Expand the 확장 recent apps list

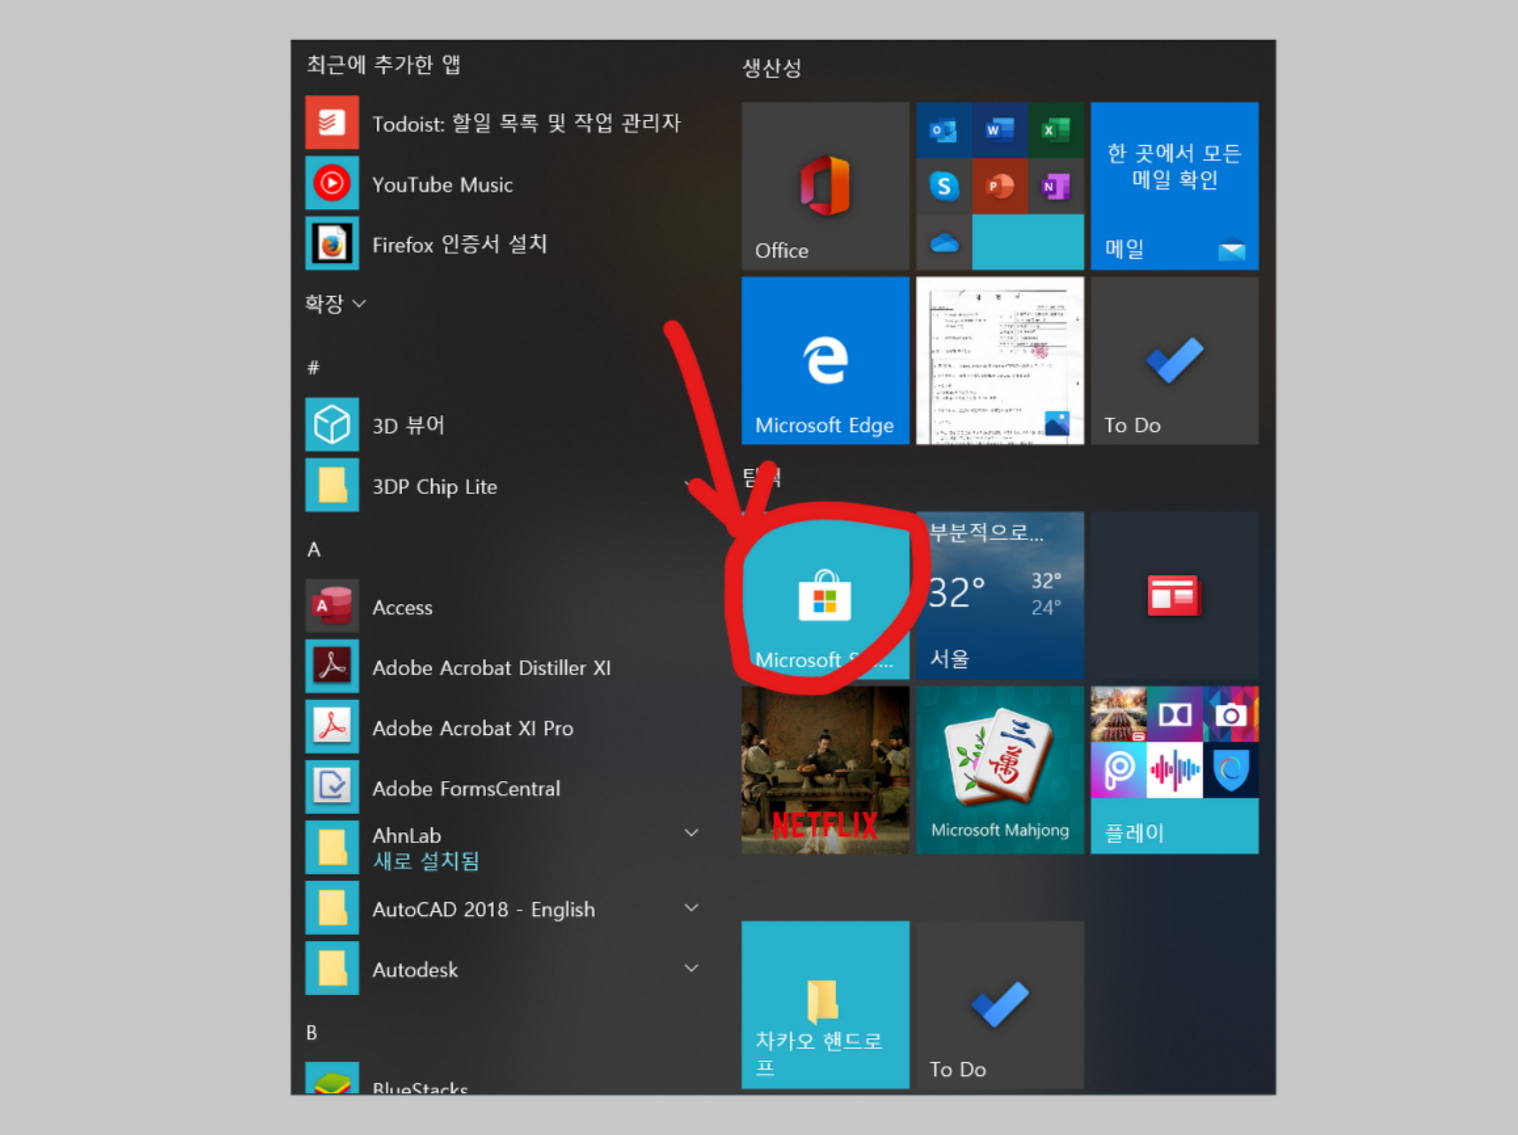coord(335,303)
